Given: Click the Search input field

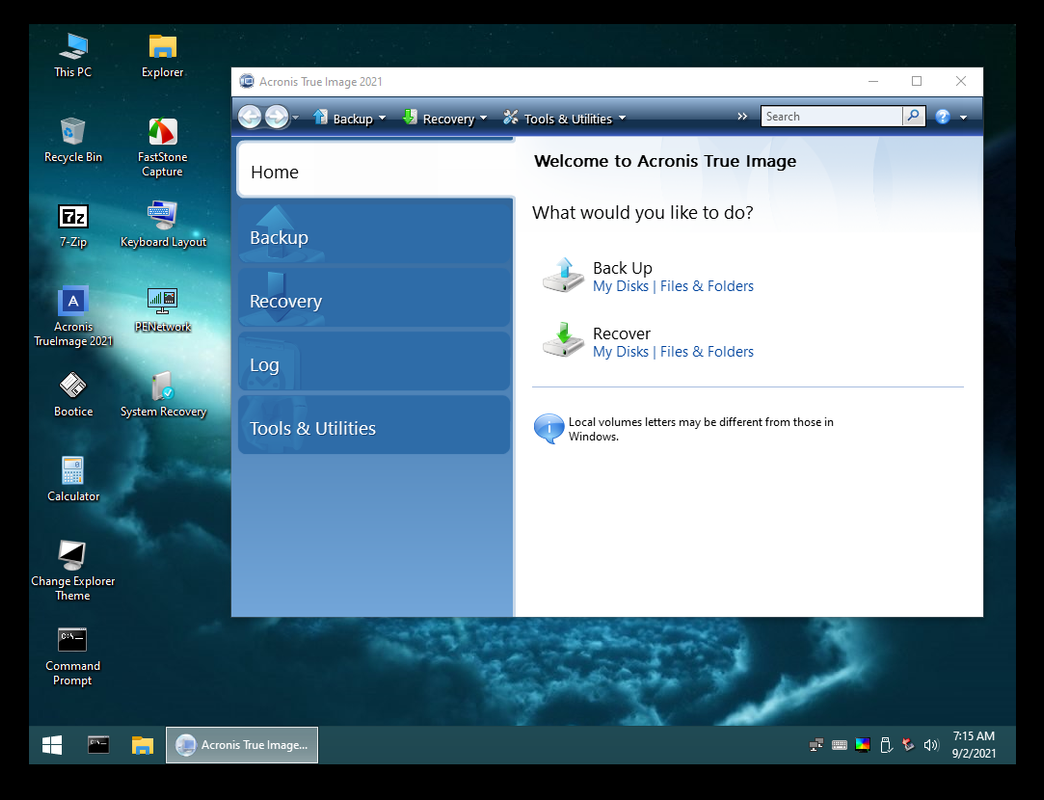Looking at the screenshot, I should [832, 116].
